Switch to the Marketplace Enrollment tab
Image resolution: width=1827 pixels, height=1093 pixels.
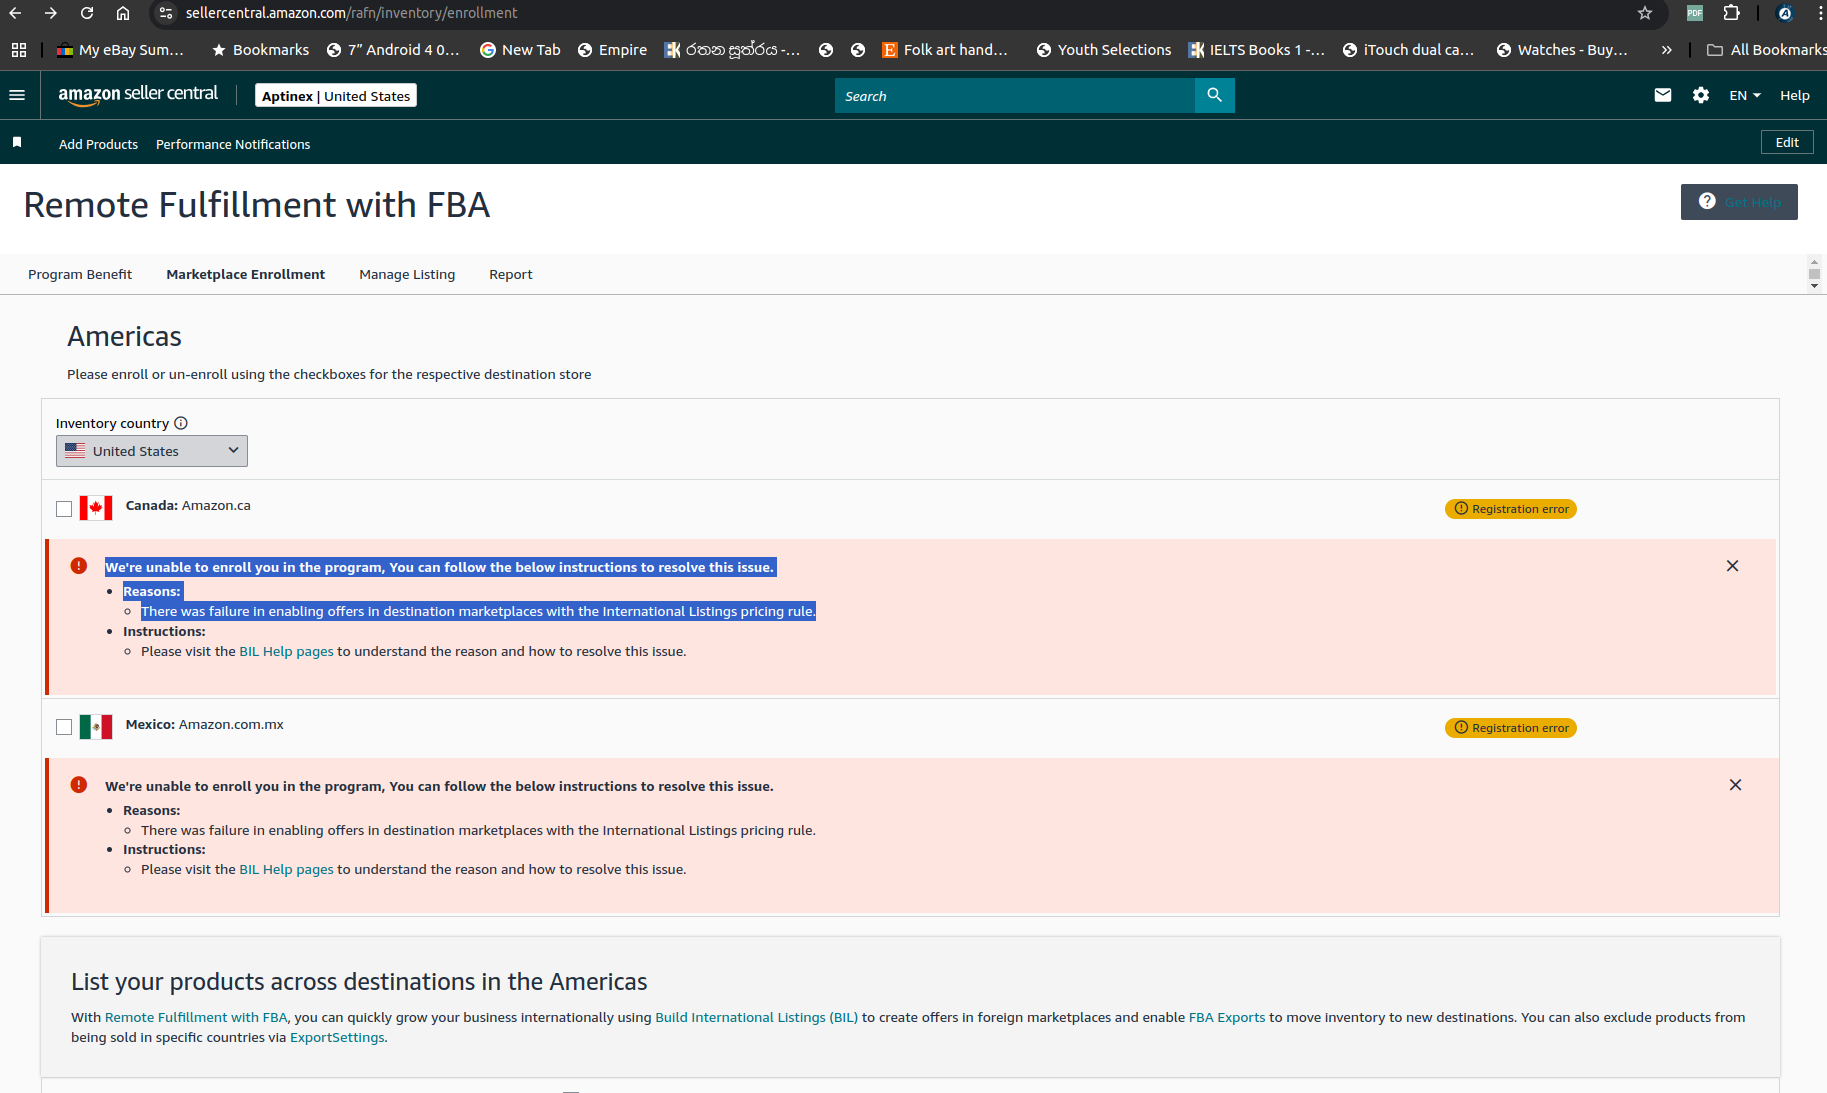[x=245, y=274]
